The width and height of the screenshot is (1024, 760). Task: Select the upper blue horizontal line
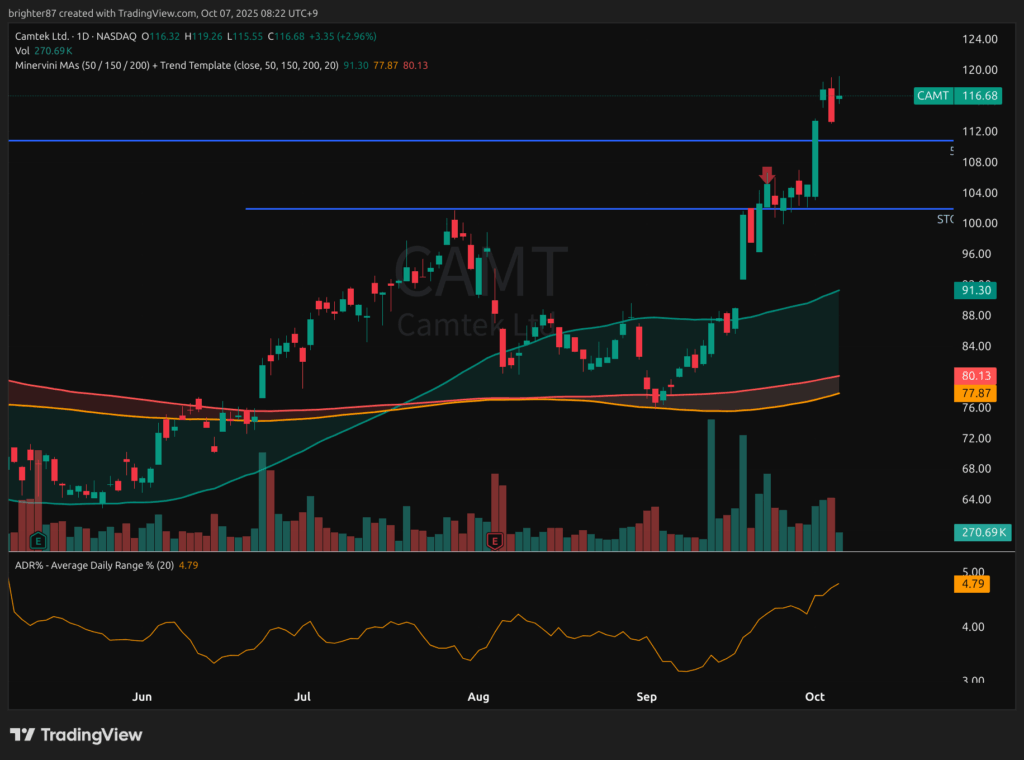click(400, 141)
